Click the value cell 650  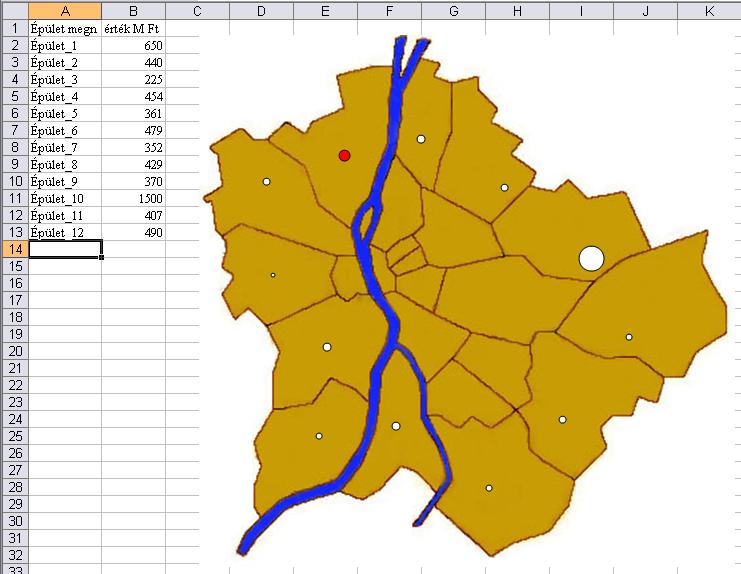click(133, 45)
